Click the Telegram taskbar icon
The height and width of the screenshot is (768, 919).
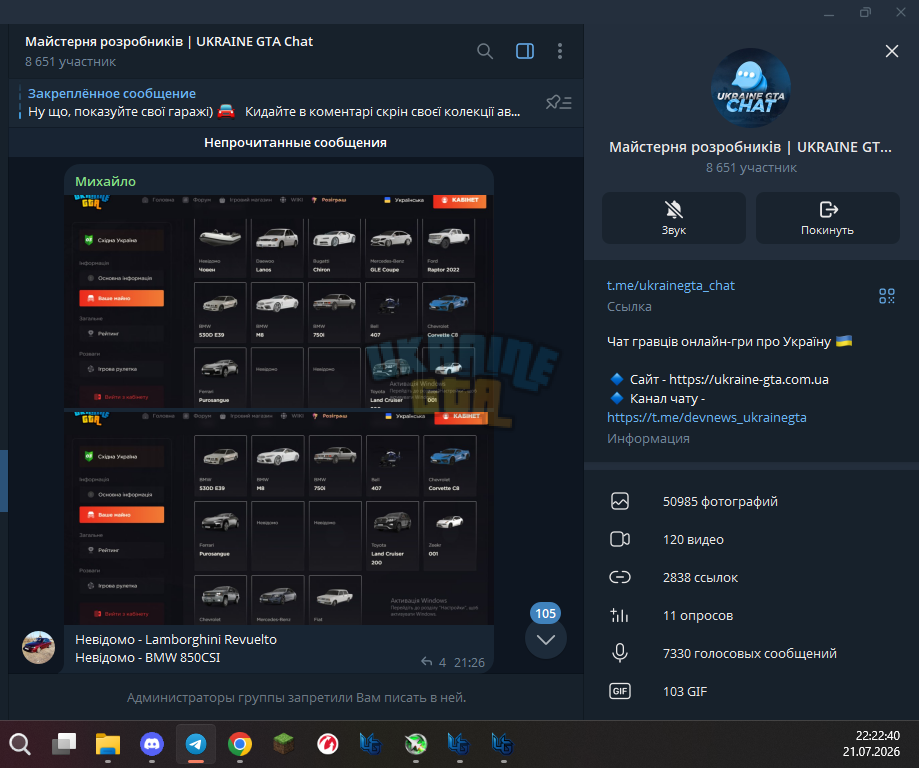click(196, 744)
